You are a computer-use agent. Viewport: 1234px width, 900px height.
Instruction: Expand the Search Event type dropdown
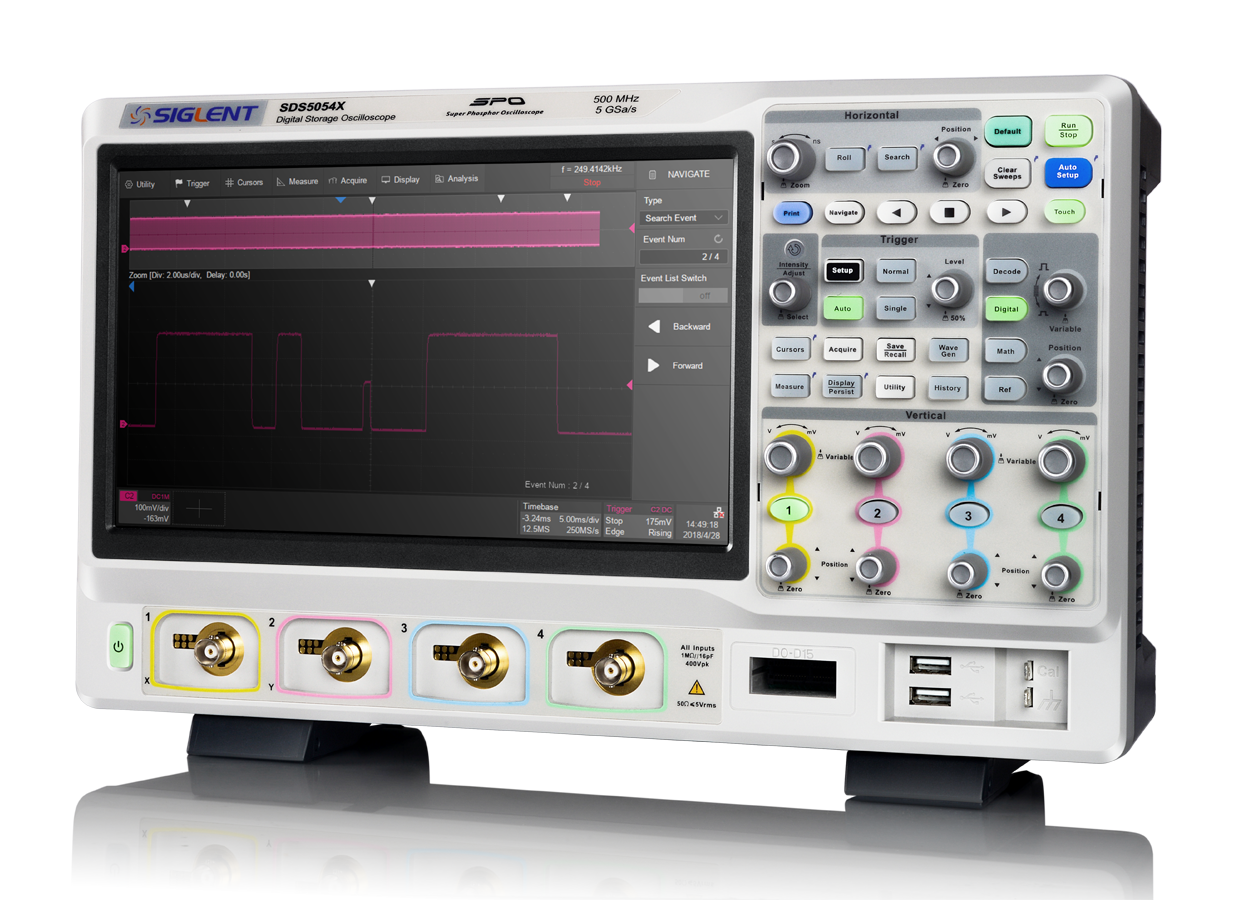coord(683,218)
